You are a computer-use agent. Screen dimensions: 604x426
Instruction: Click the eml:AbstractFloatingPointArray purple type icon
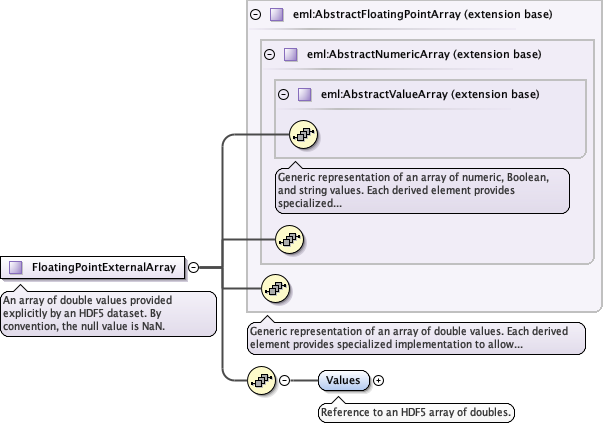point(276,15)
